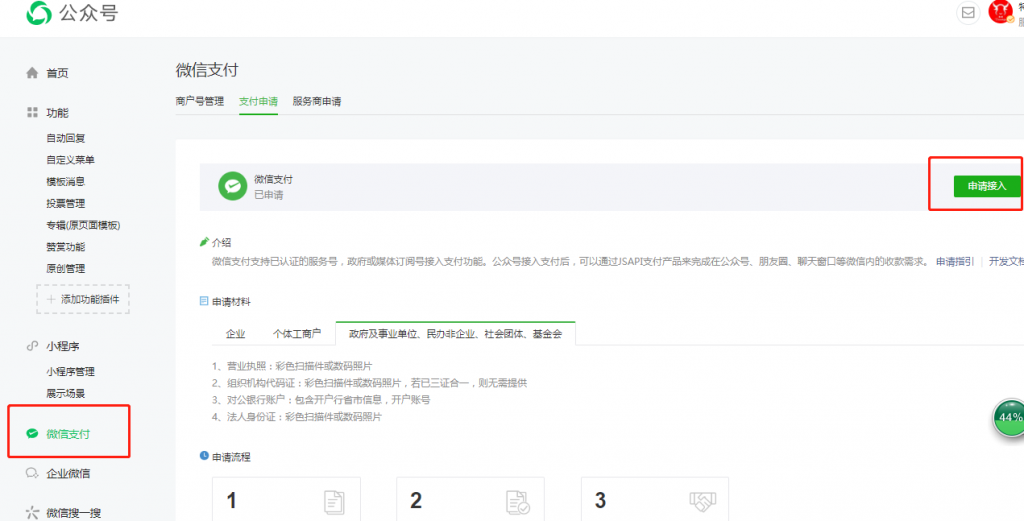Screen dimensions: 1024x521
Task: Click the 微信支付 page heading
Action: coord(207,70)
